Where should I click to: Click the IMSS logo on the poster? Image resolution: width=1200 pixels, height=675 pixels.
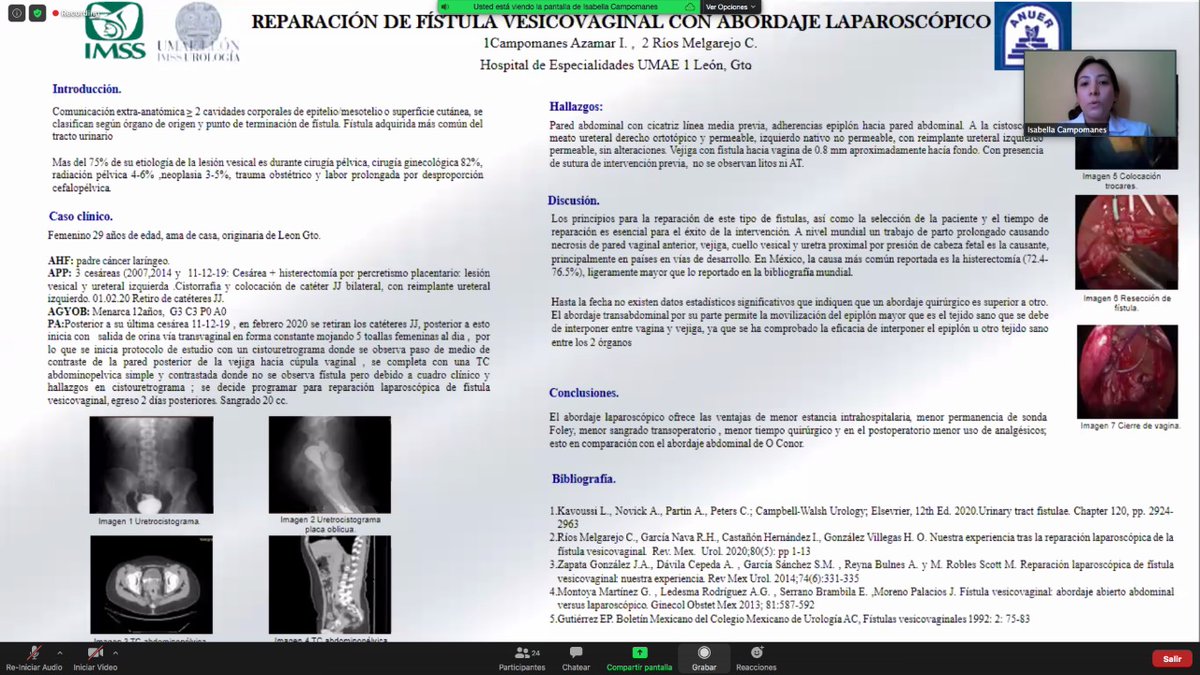coord(114,31)
